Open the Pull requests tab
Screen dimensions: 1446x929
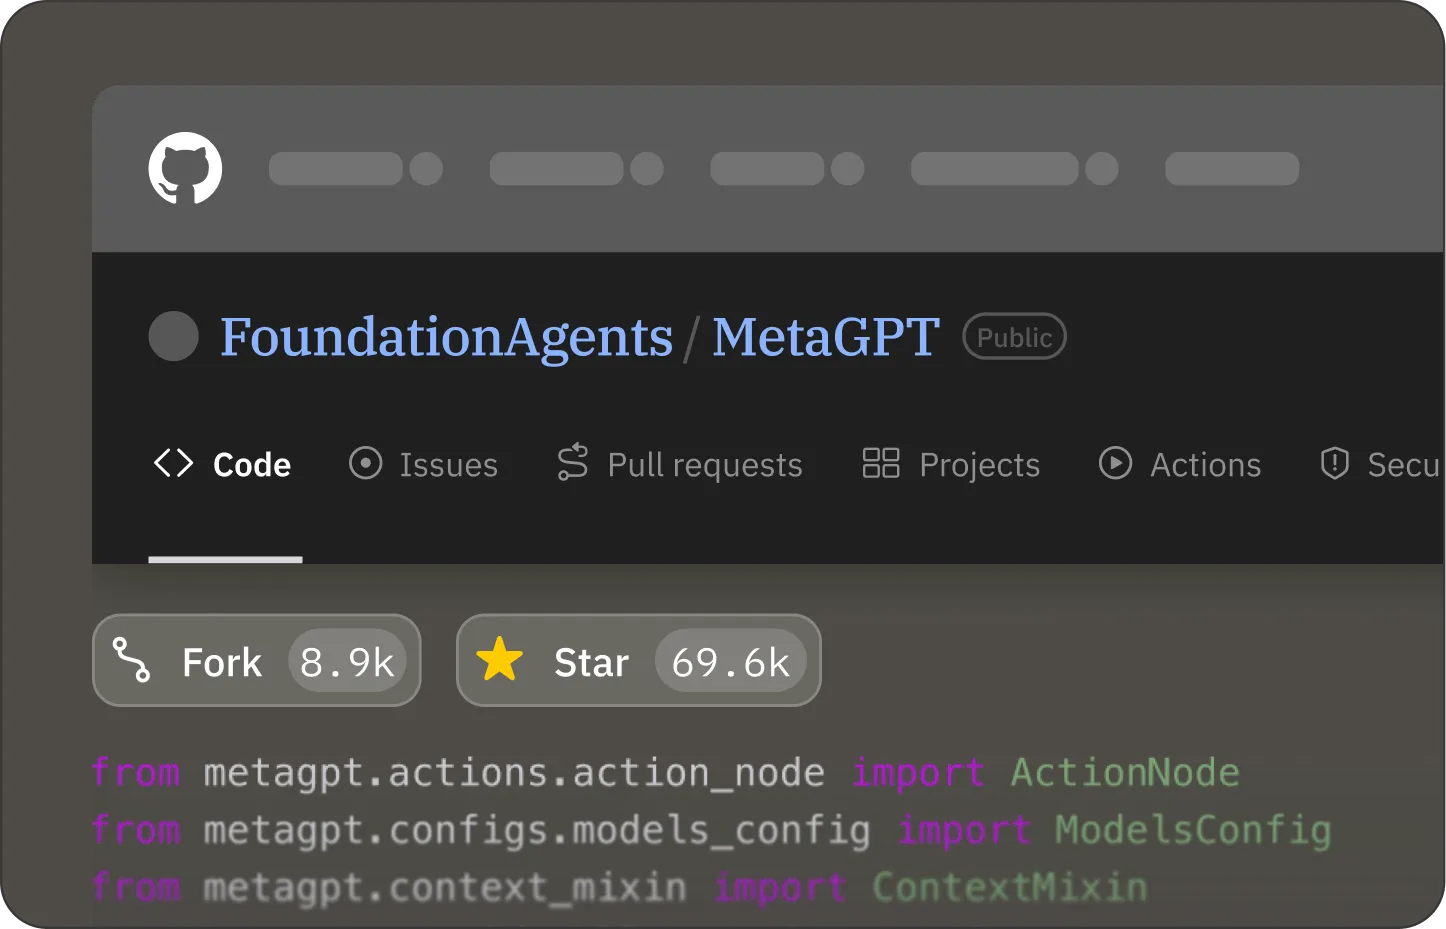click(x=680, y=464)
